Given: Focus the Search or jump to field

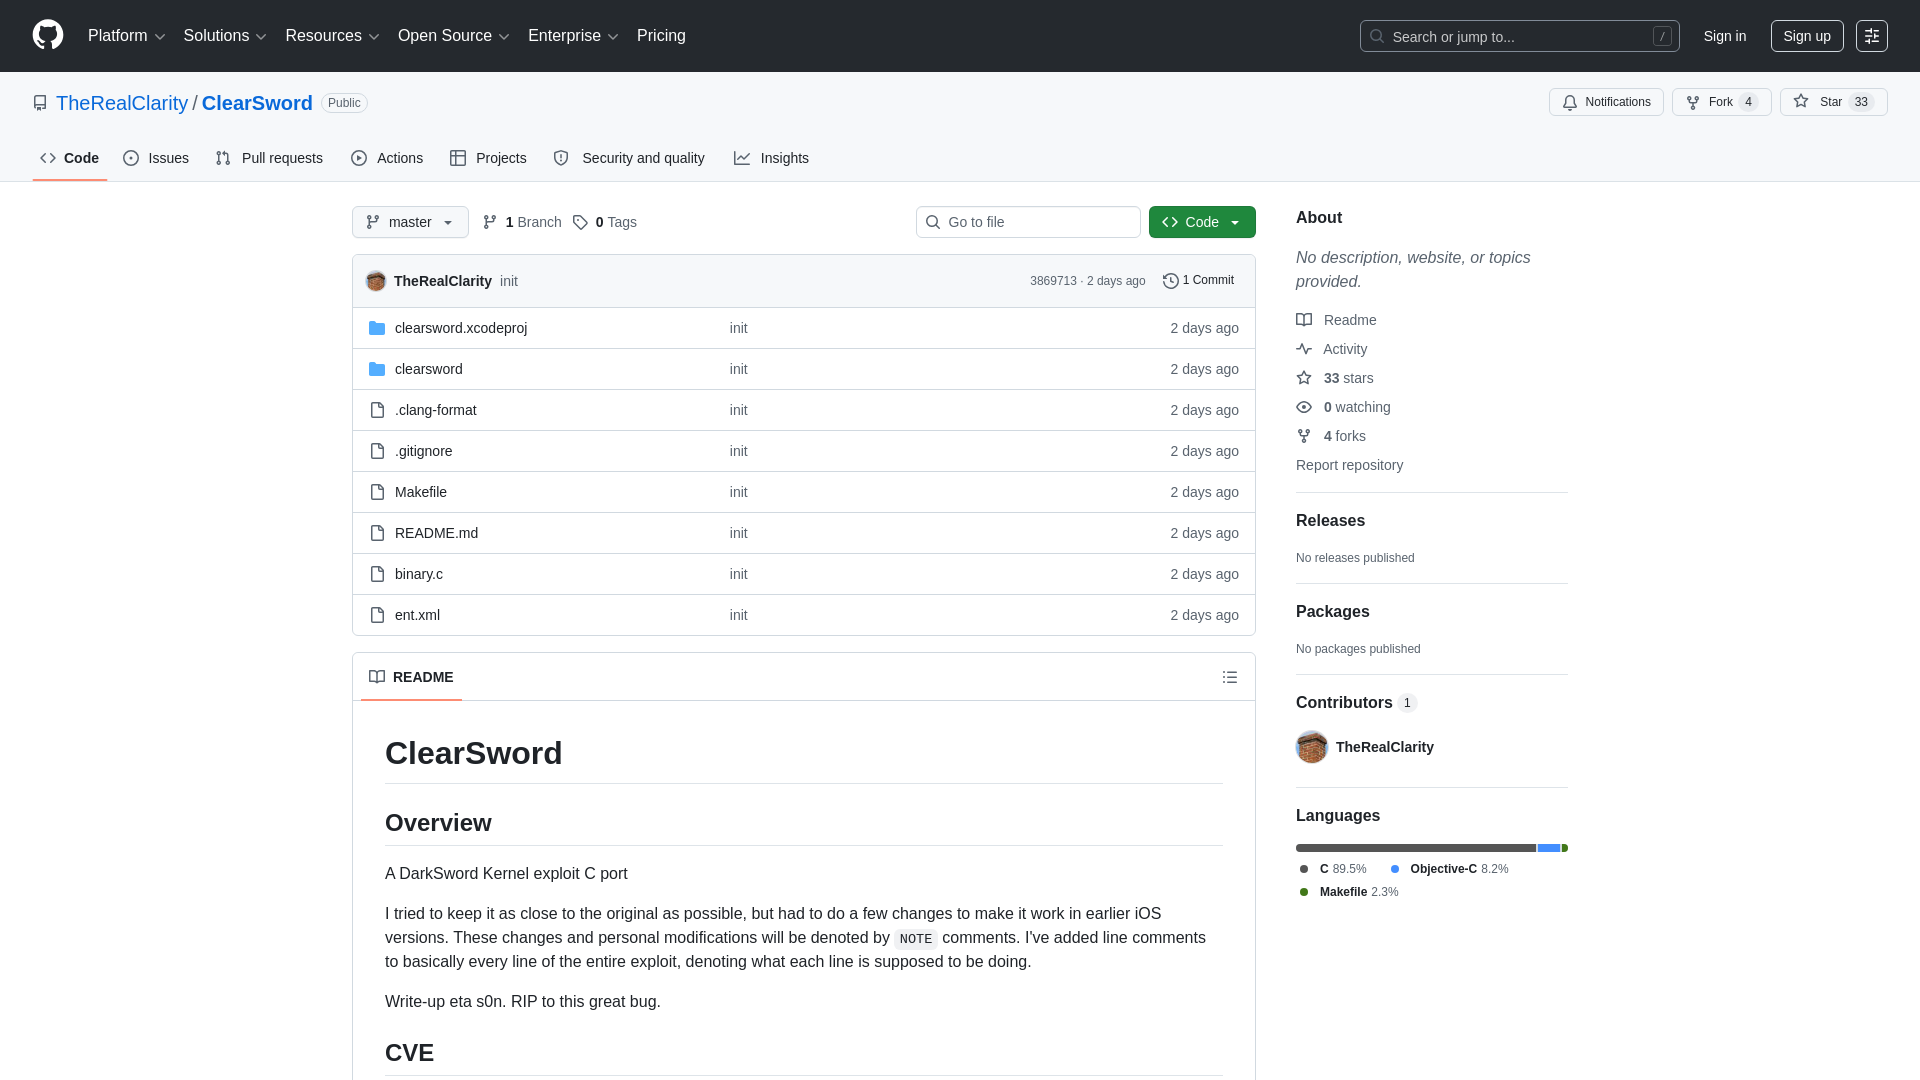Looking at the screenshot, I should tap(1519, 36).
